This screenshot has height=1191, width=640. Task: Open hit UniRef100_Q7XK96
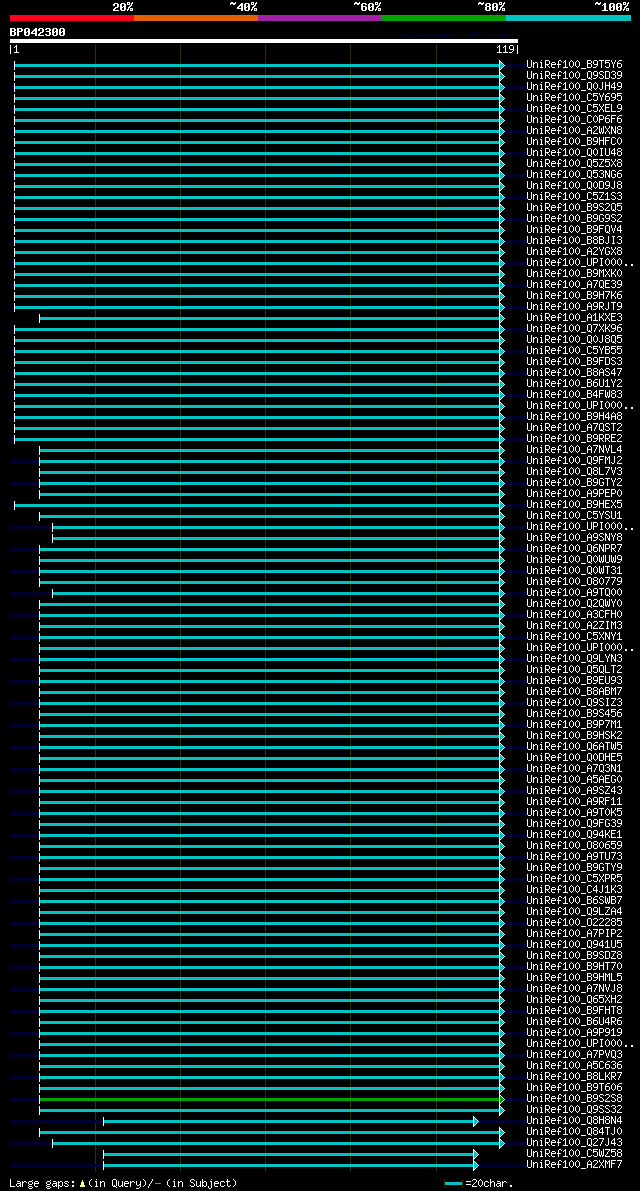click(x=574, y=329)
